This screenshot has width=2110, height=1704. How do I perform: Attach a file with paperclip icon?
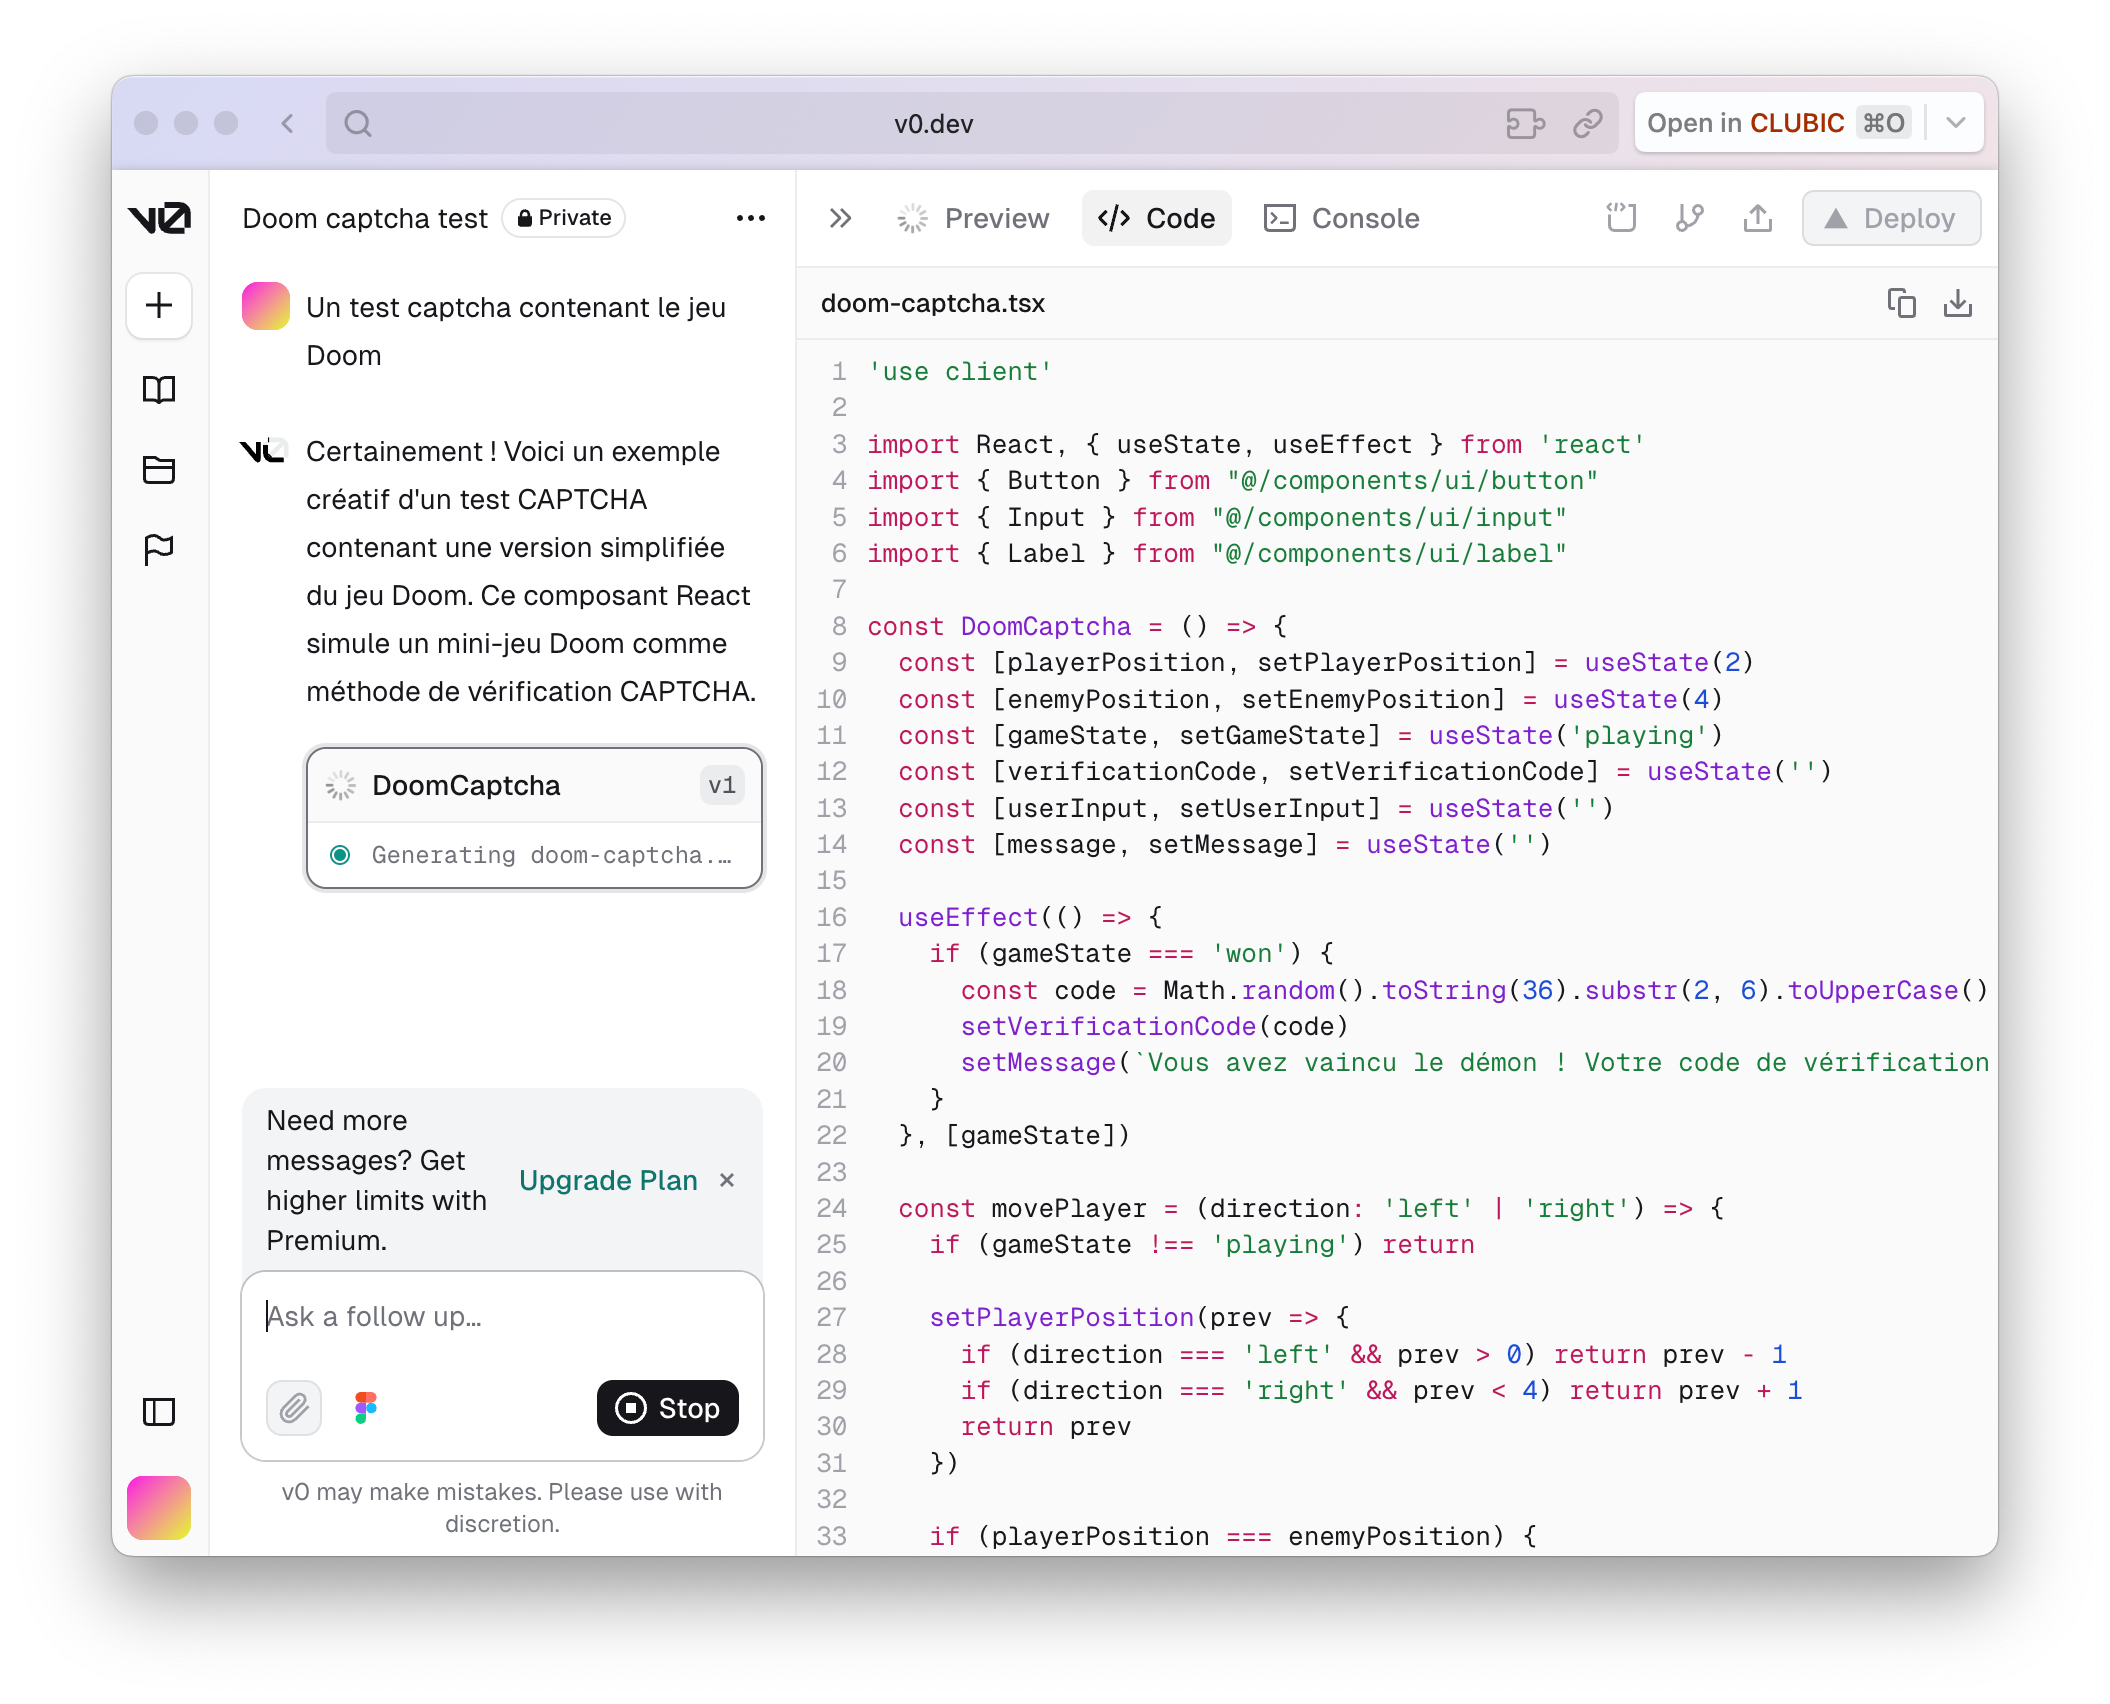(x=294, y=1408)
